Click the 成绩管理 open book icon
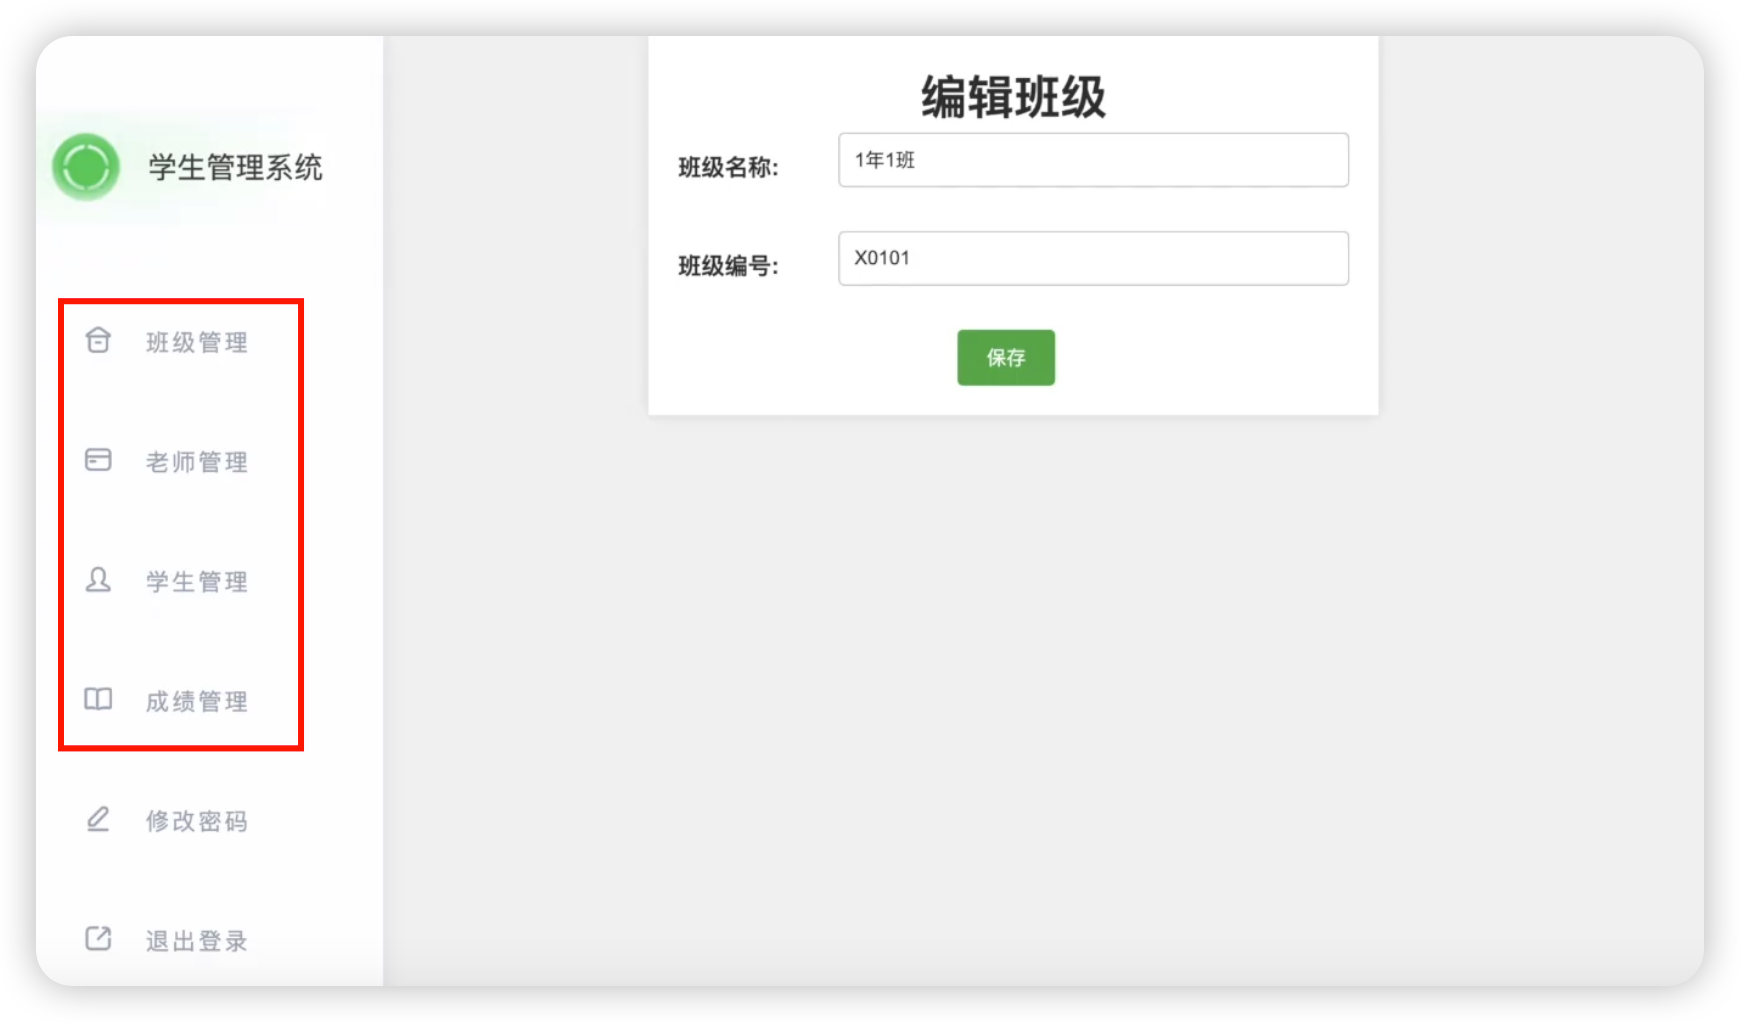1740x1022 pixels. [x=98, y=699]
